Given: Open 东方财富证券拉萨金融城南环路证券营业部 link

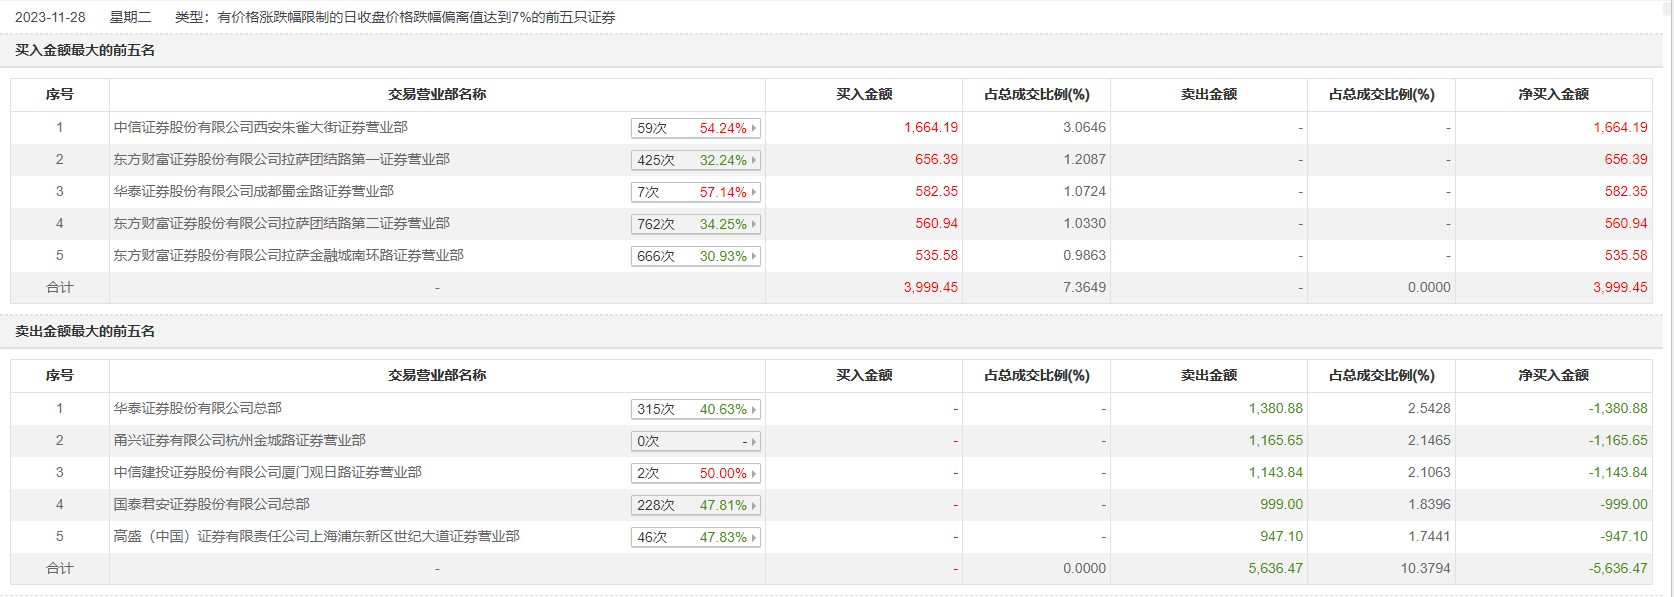Looking at the screenshot, I should [288, 255].
